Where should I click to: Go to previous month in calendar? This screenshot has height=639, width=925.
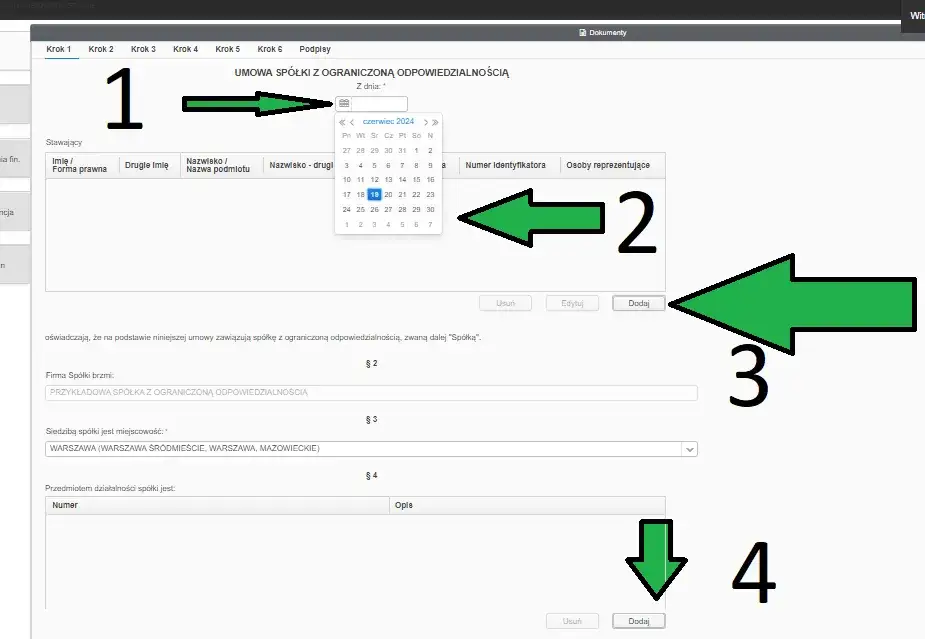(352, 122)
